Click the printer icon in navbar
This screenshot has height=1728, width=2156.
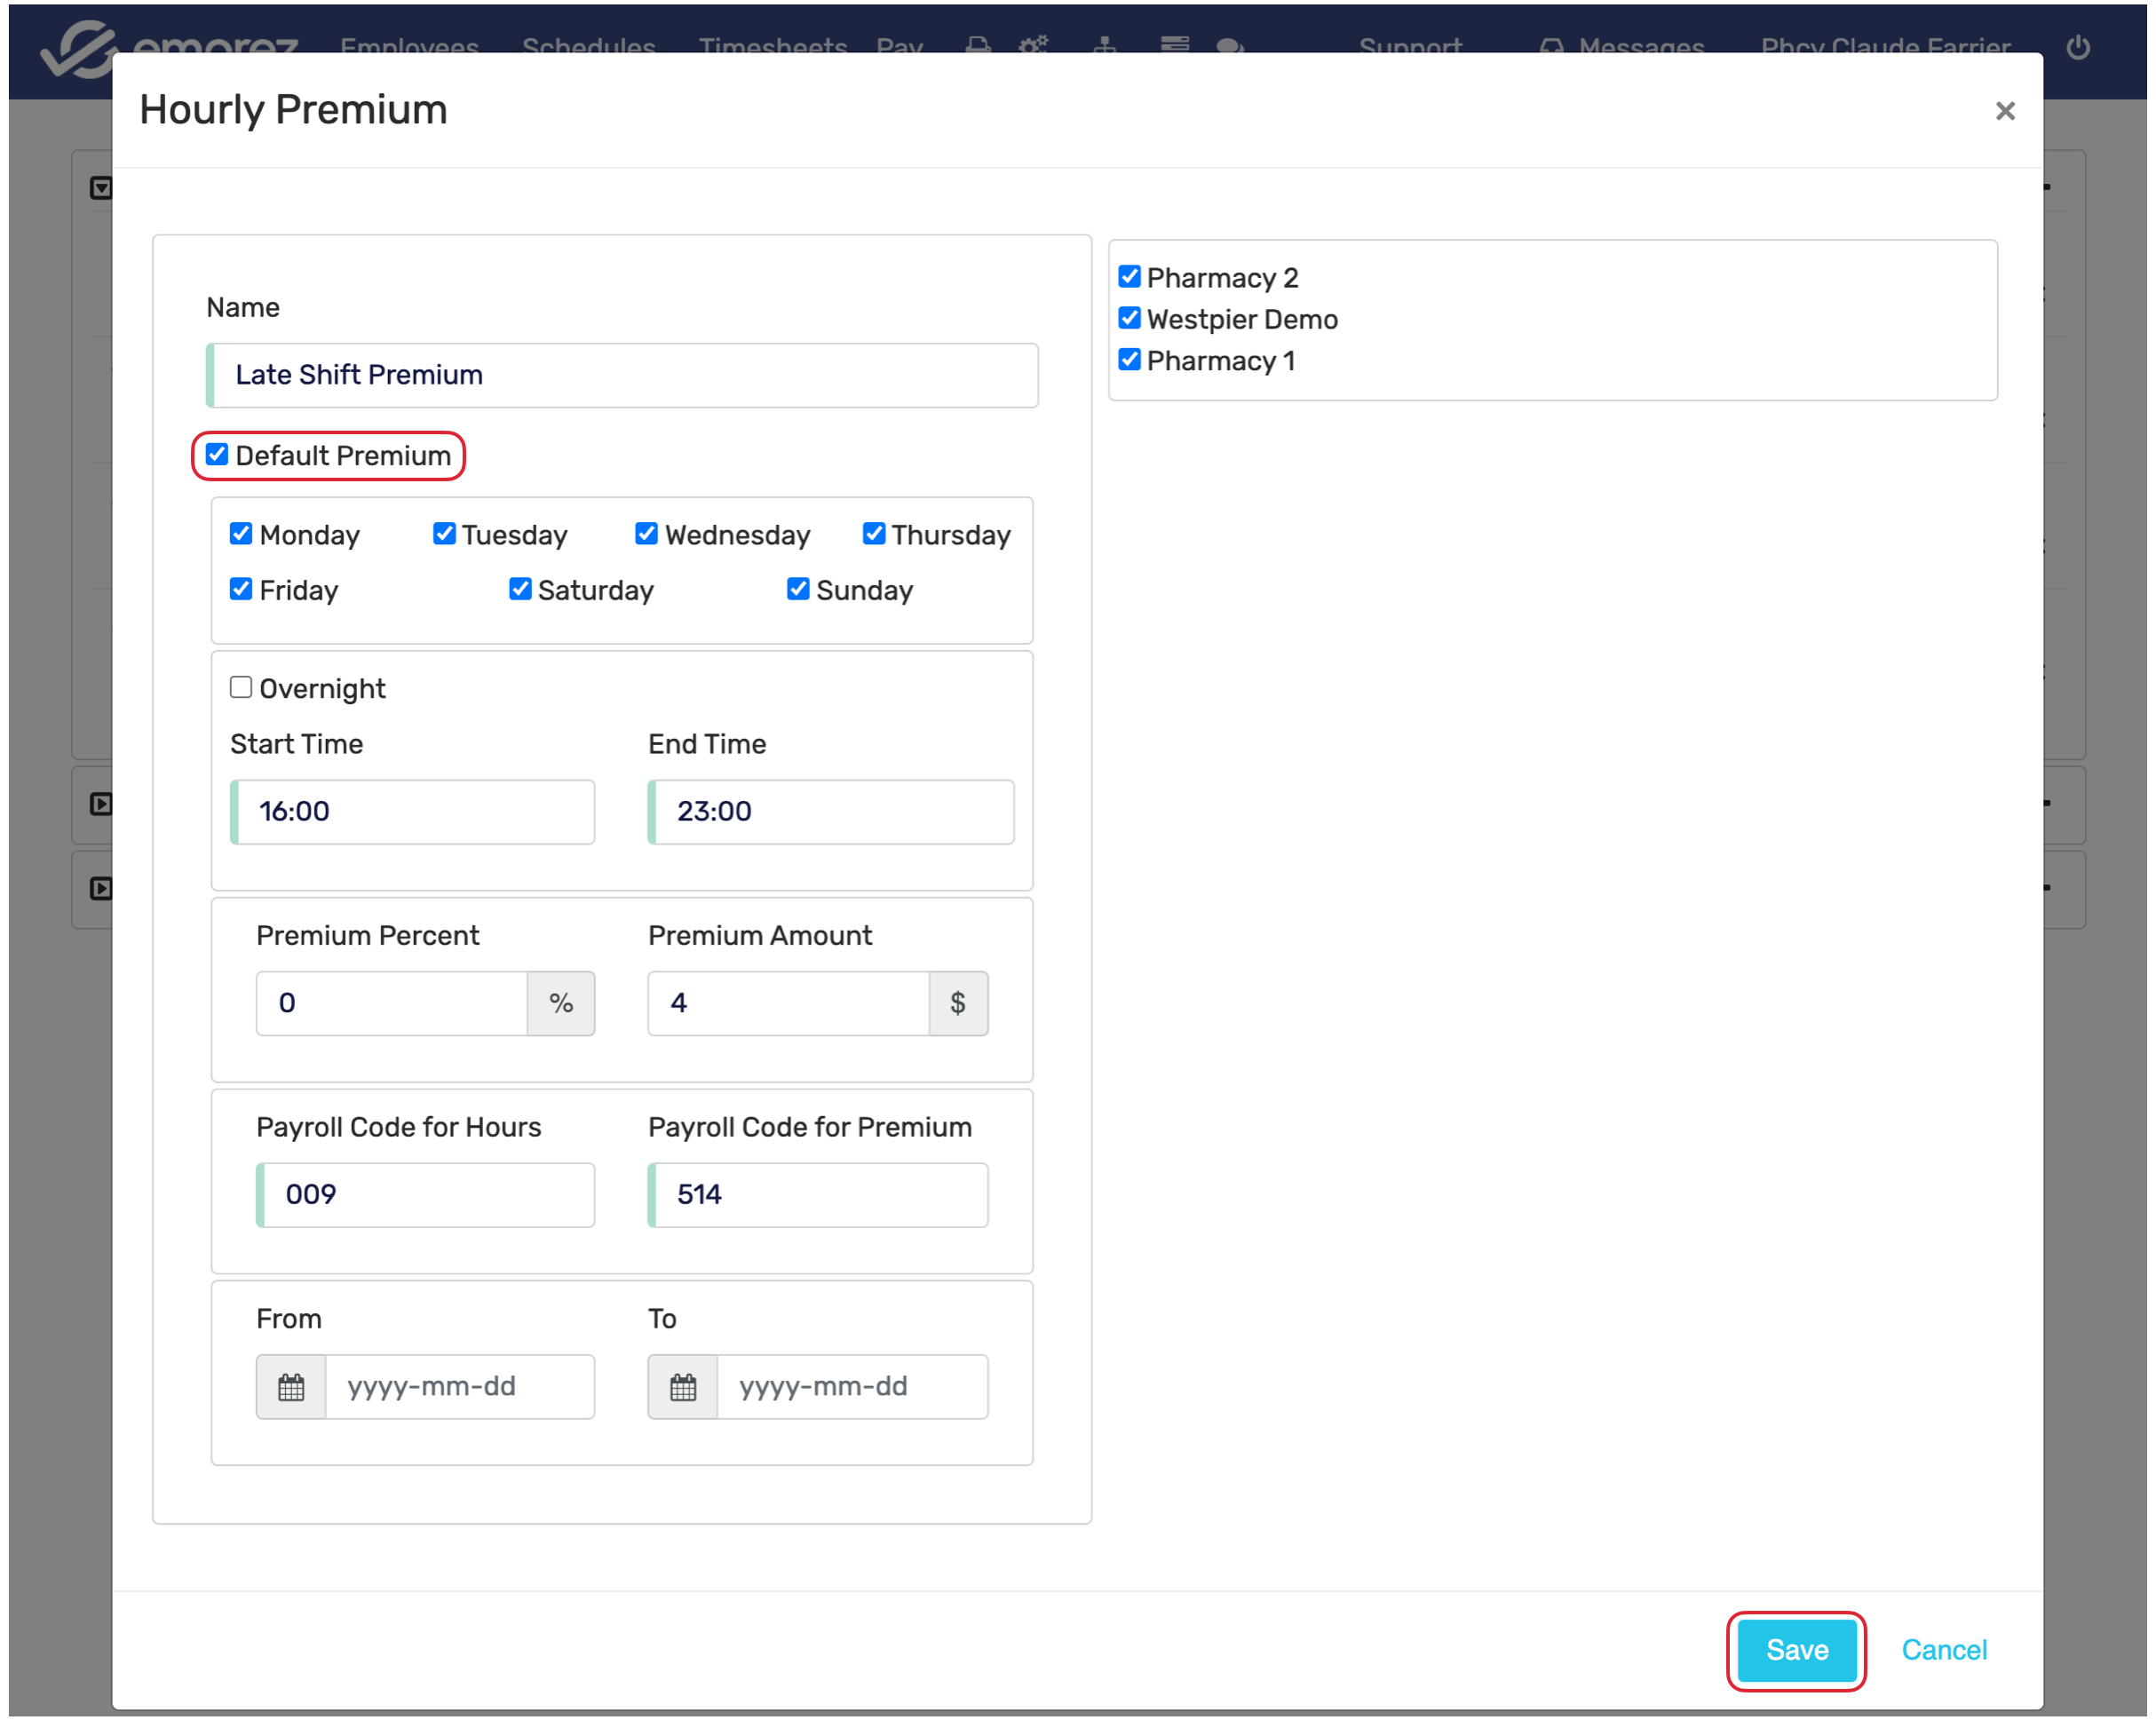click(x=978, y=46)
